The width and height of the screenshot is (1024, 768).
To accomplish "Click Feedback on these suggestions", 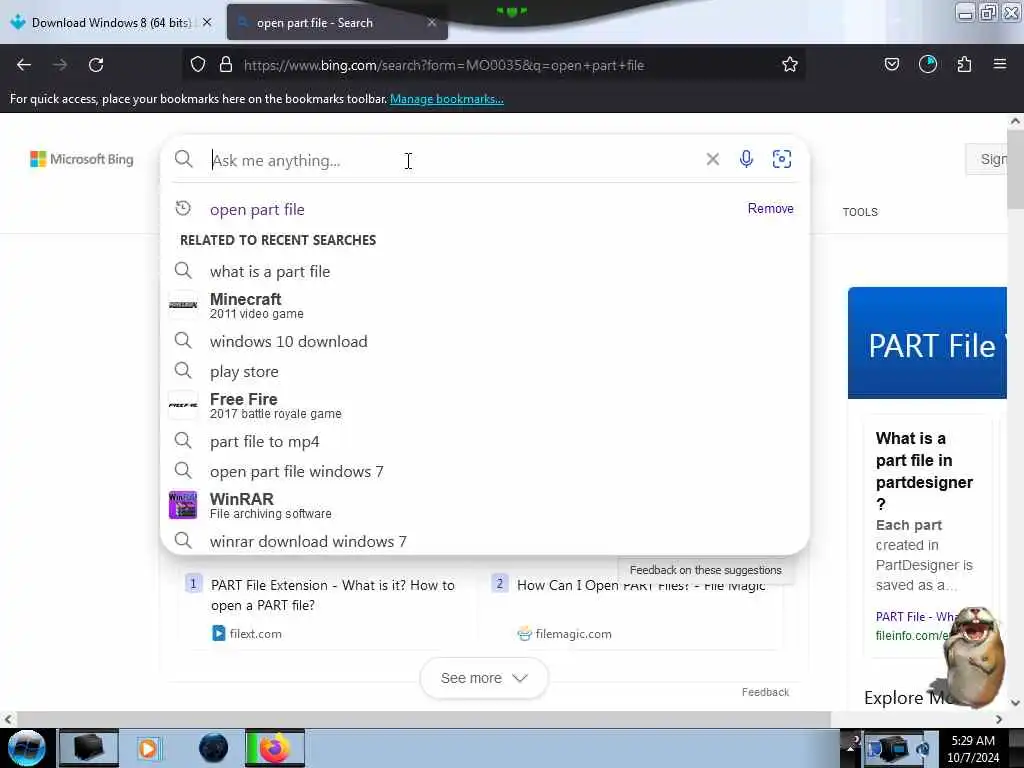I will tap(705, 570).
